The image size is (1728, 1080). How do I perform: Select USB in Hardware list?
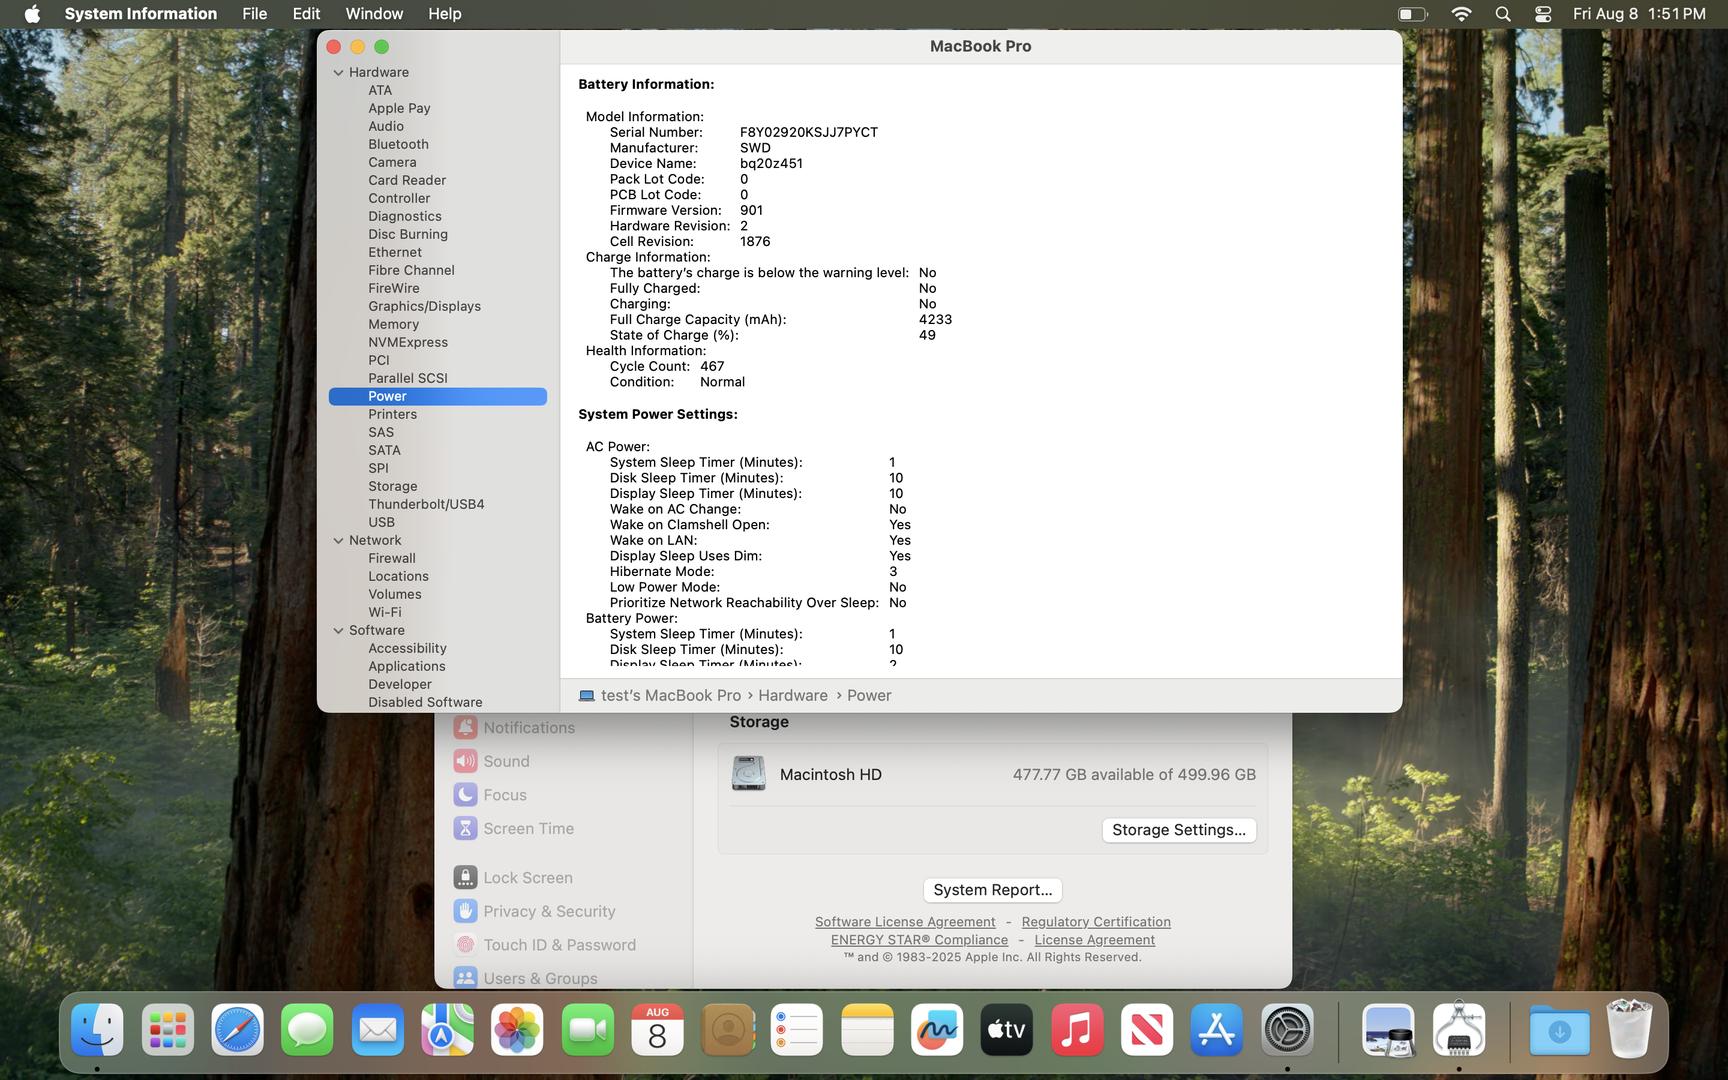[381, 522]
